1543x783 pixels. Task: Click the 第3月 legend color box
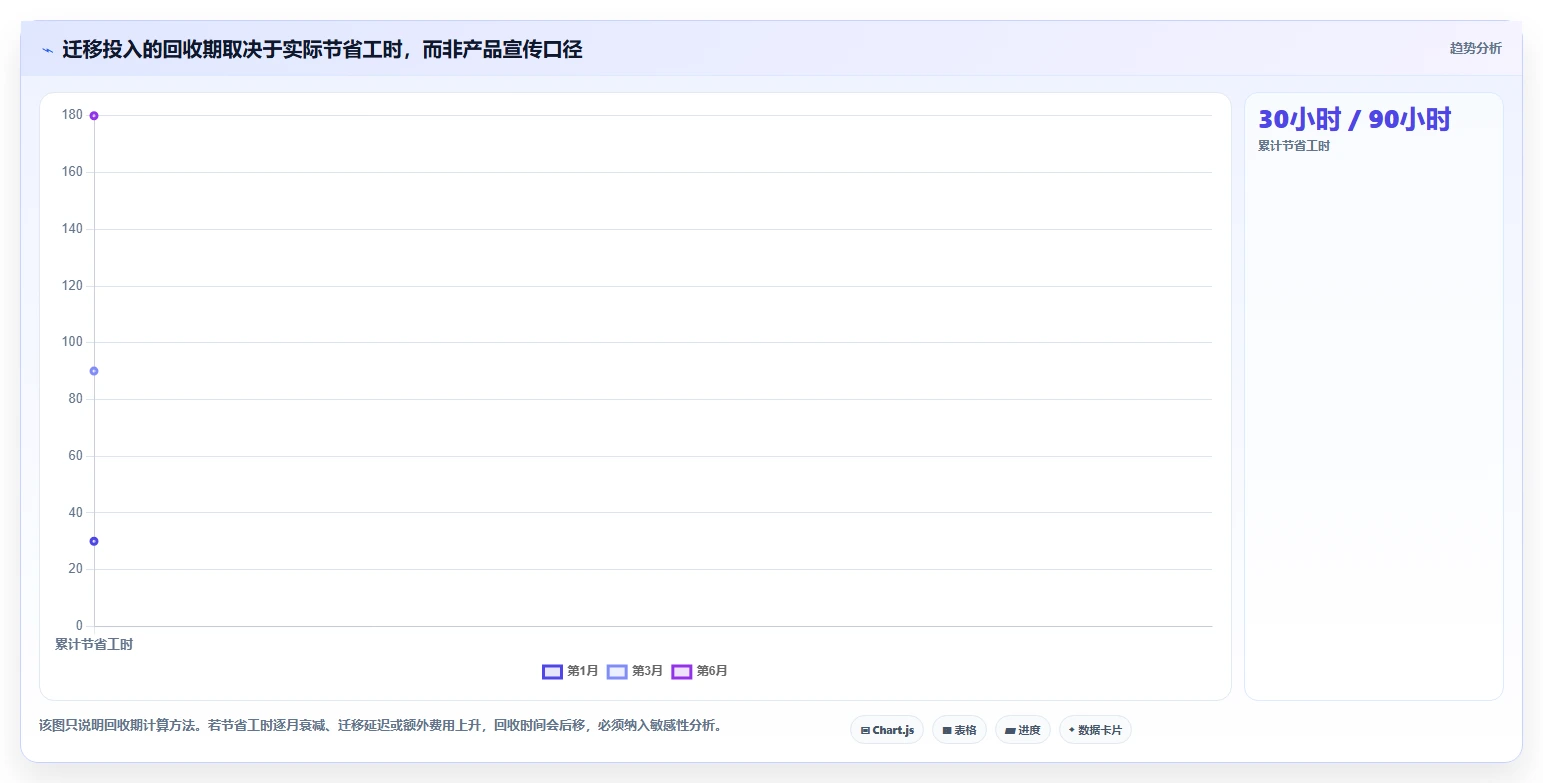tap(617, 671)
